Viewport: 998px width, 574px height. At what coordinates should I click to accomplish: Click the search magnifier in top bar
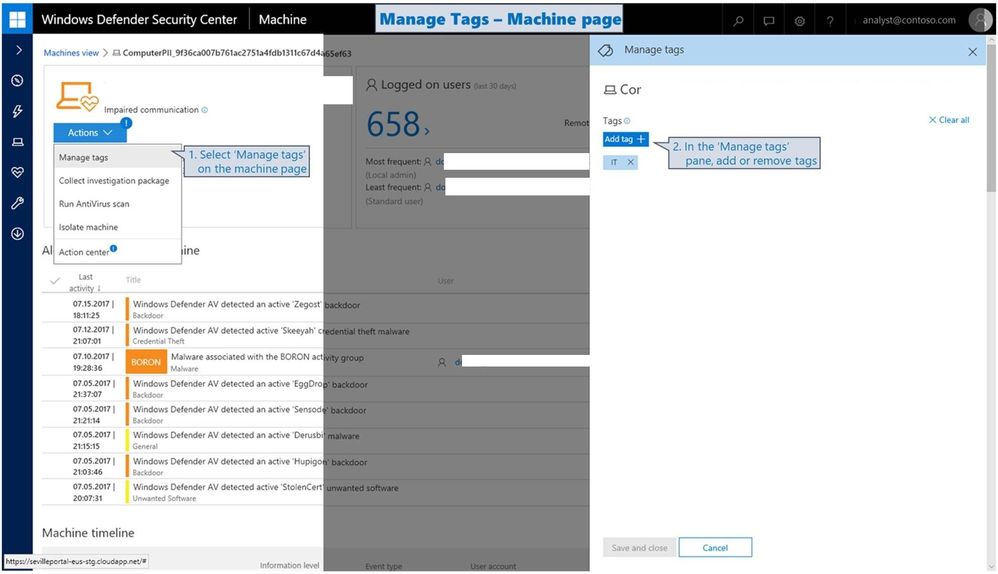[x=738, y=21]
